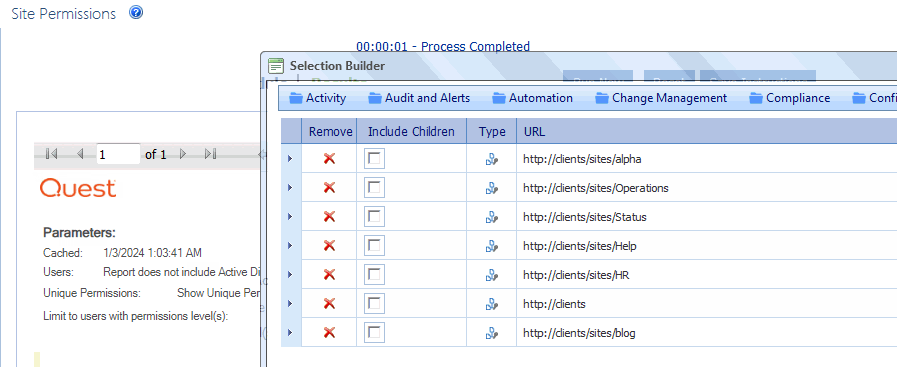The height and width of the screenshot is (367, 897).
Task: Open the Compliance menu
Action: tap(790, 98)
